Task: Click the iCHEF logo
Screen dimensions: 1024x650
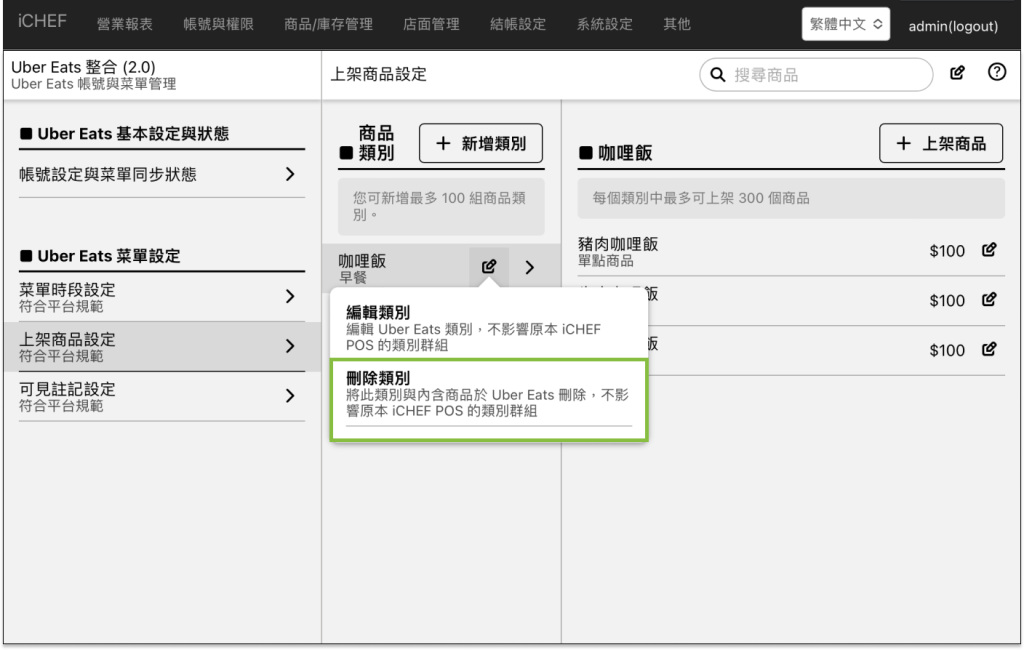Action: point(42,23)
